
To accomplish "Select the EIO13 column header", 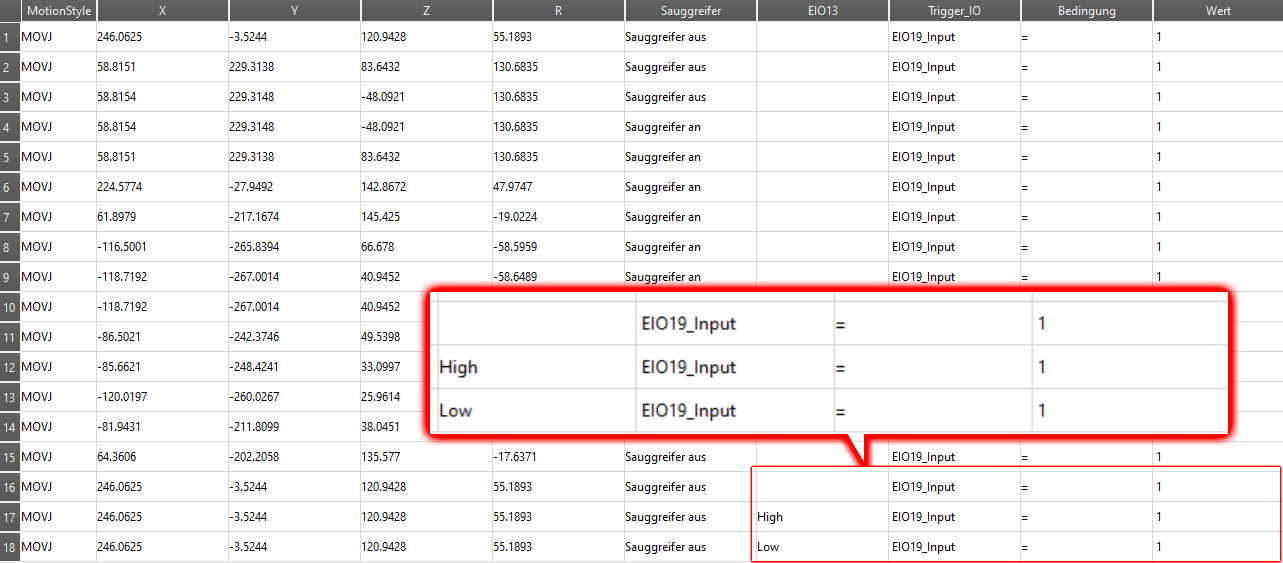I will coord(822,11).
